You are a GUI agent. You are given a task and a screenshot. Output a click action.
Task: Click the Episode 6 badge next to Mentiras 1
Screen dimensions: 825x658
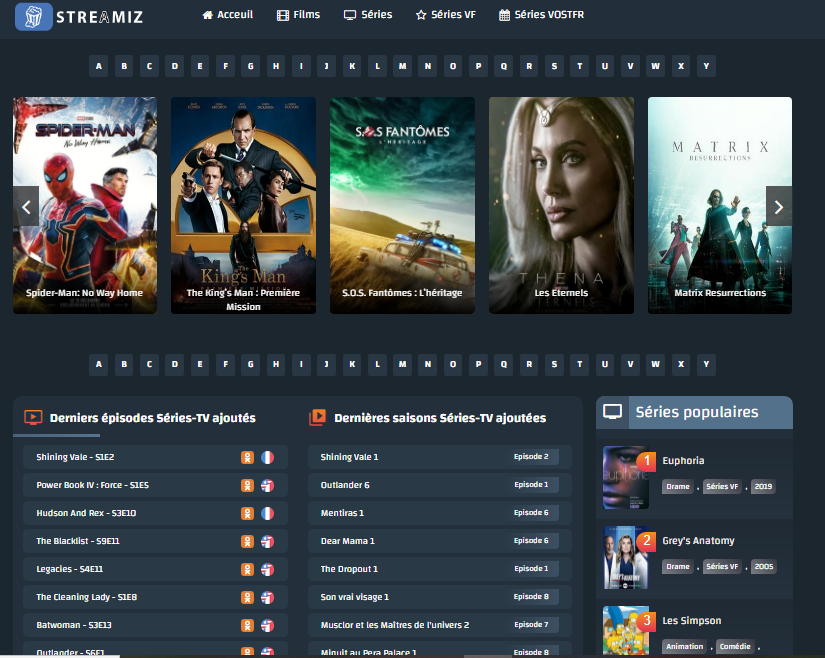click(531, 512)
